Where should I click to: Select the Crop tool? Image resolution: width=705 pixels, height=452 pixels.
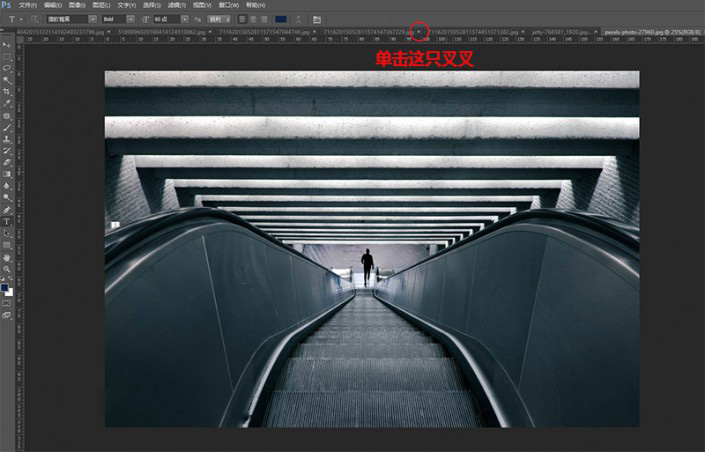click(x=7, y=91)
